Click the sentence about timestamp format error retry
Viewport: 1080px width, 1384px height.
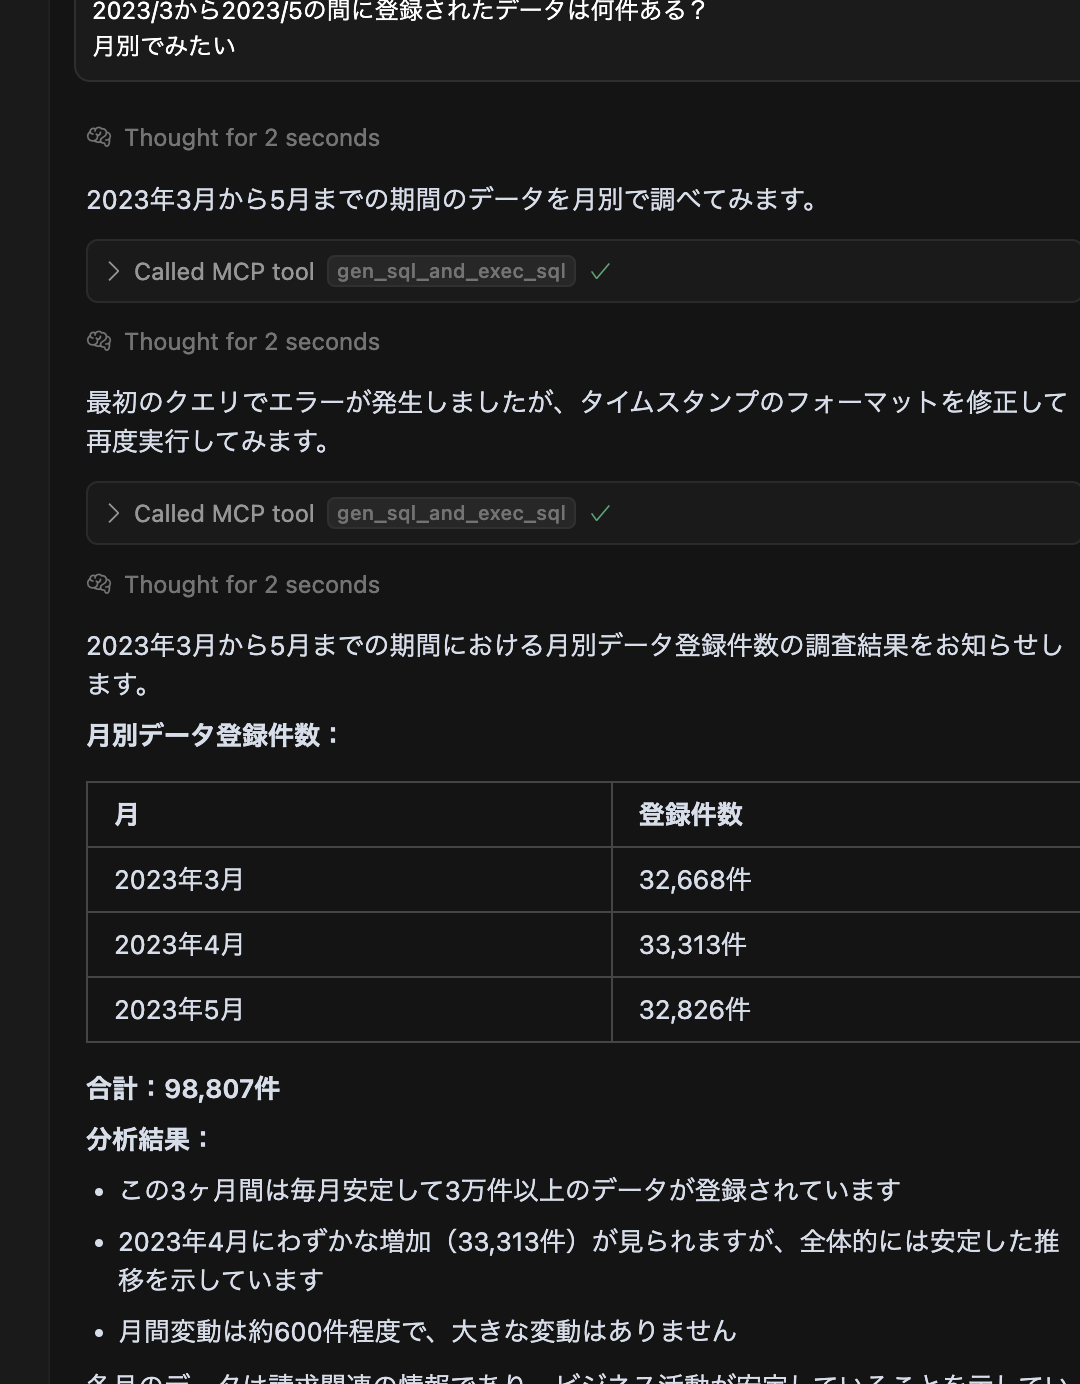click(577, 422)
